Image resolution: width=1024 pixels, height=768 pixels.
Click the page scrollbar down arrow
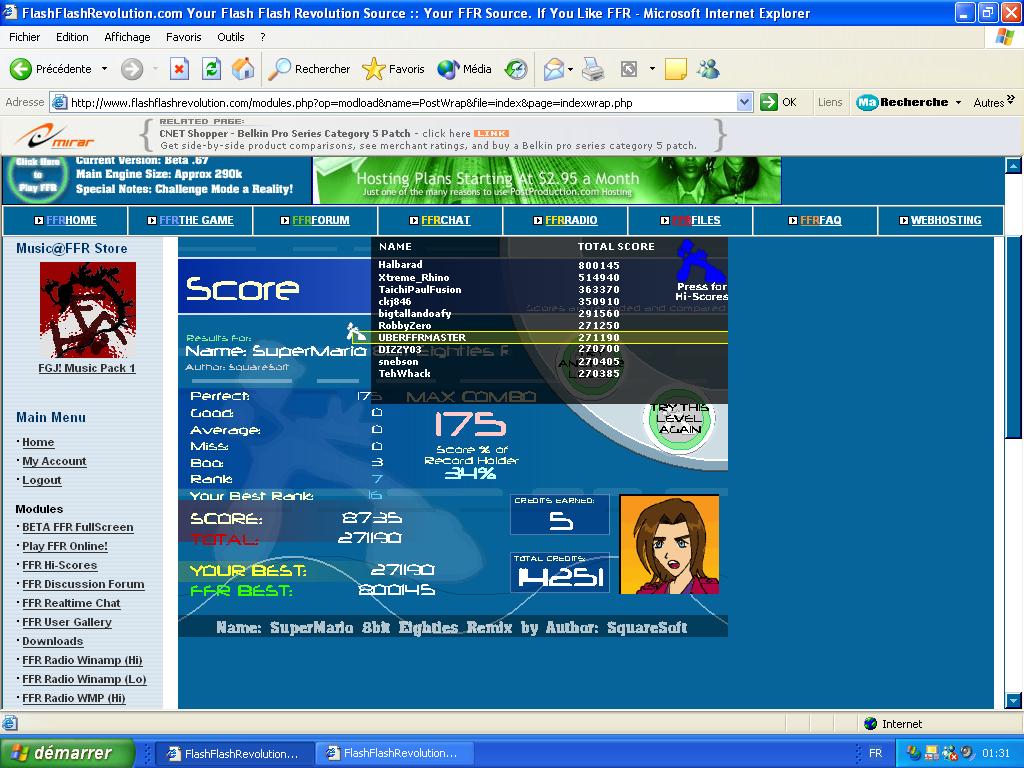1013,701
